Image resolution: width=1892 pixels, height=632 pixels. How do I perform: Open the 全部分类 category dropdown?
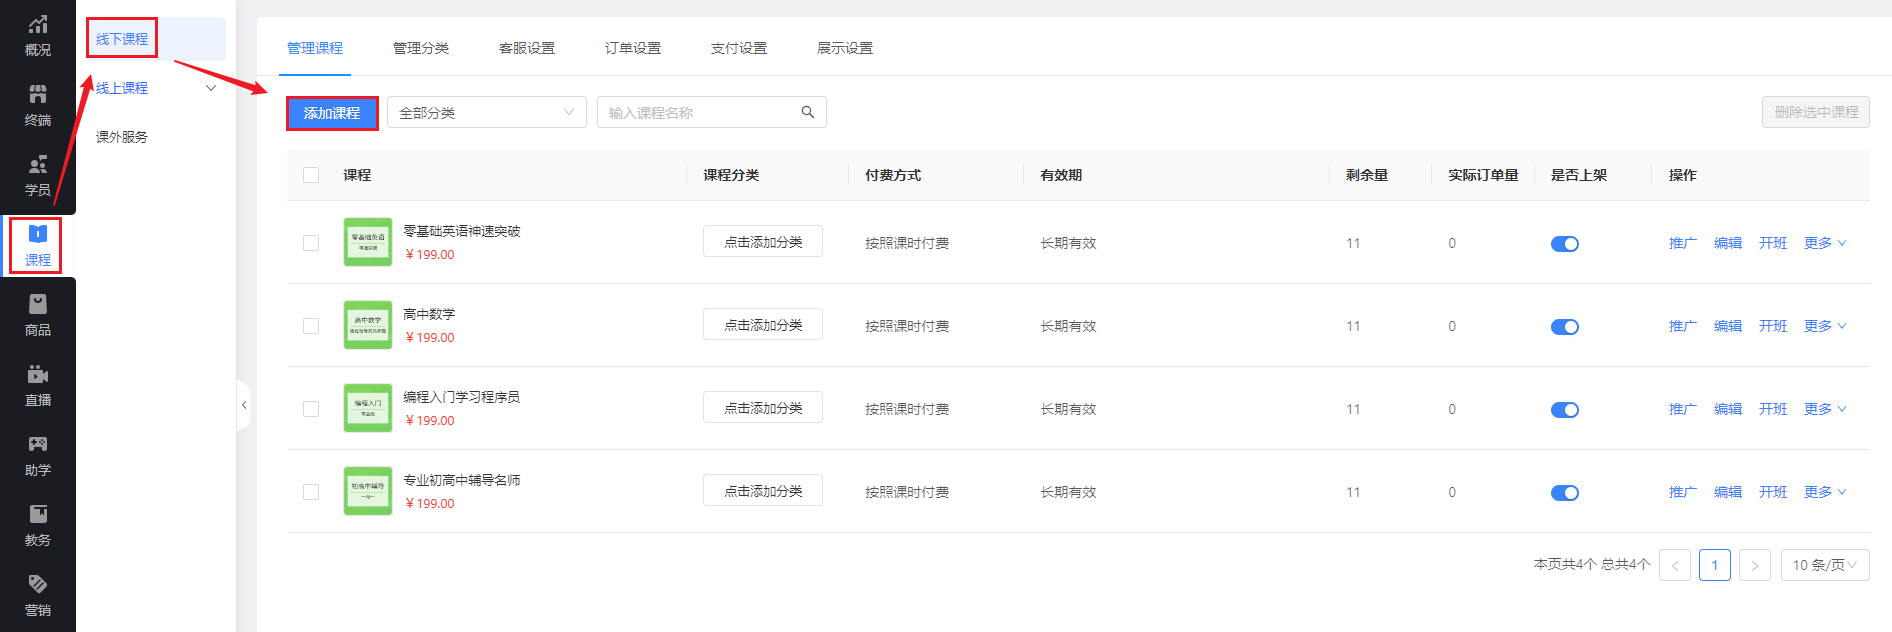[487, 112]
